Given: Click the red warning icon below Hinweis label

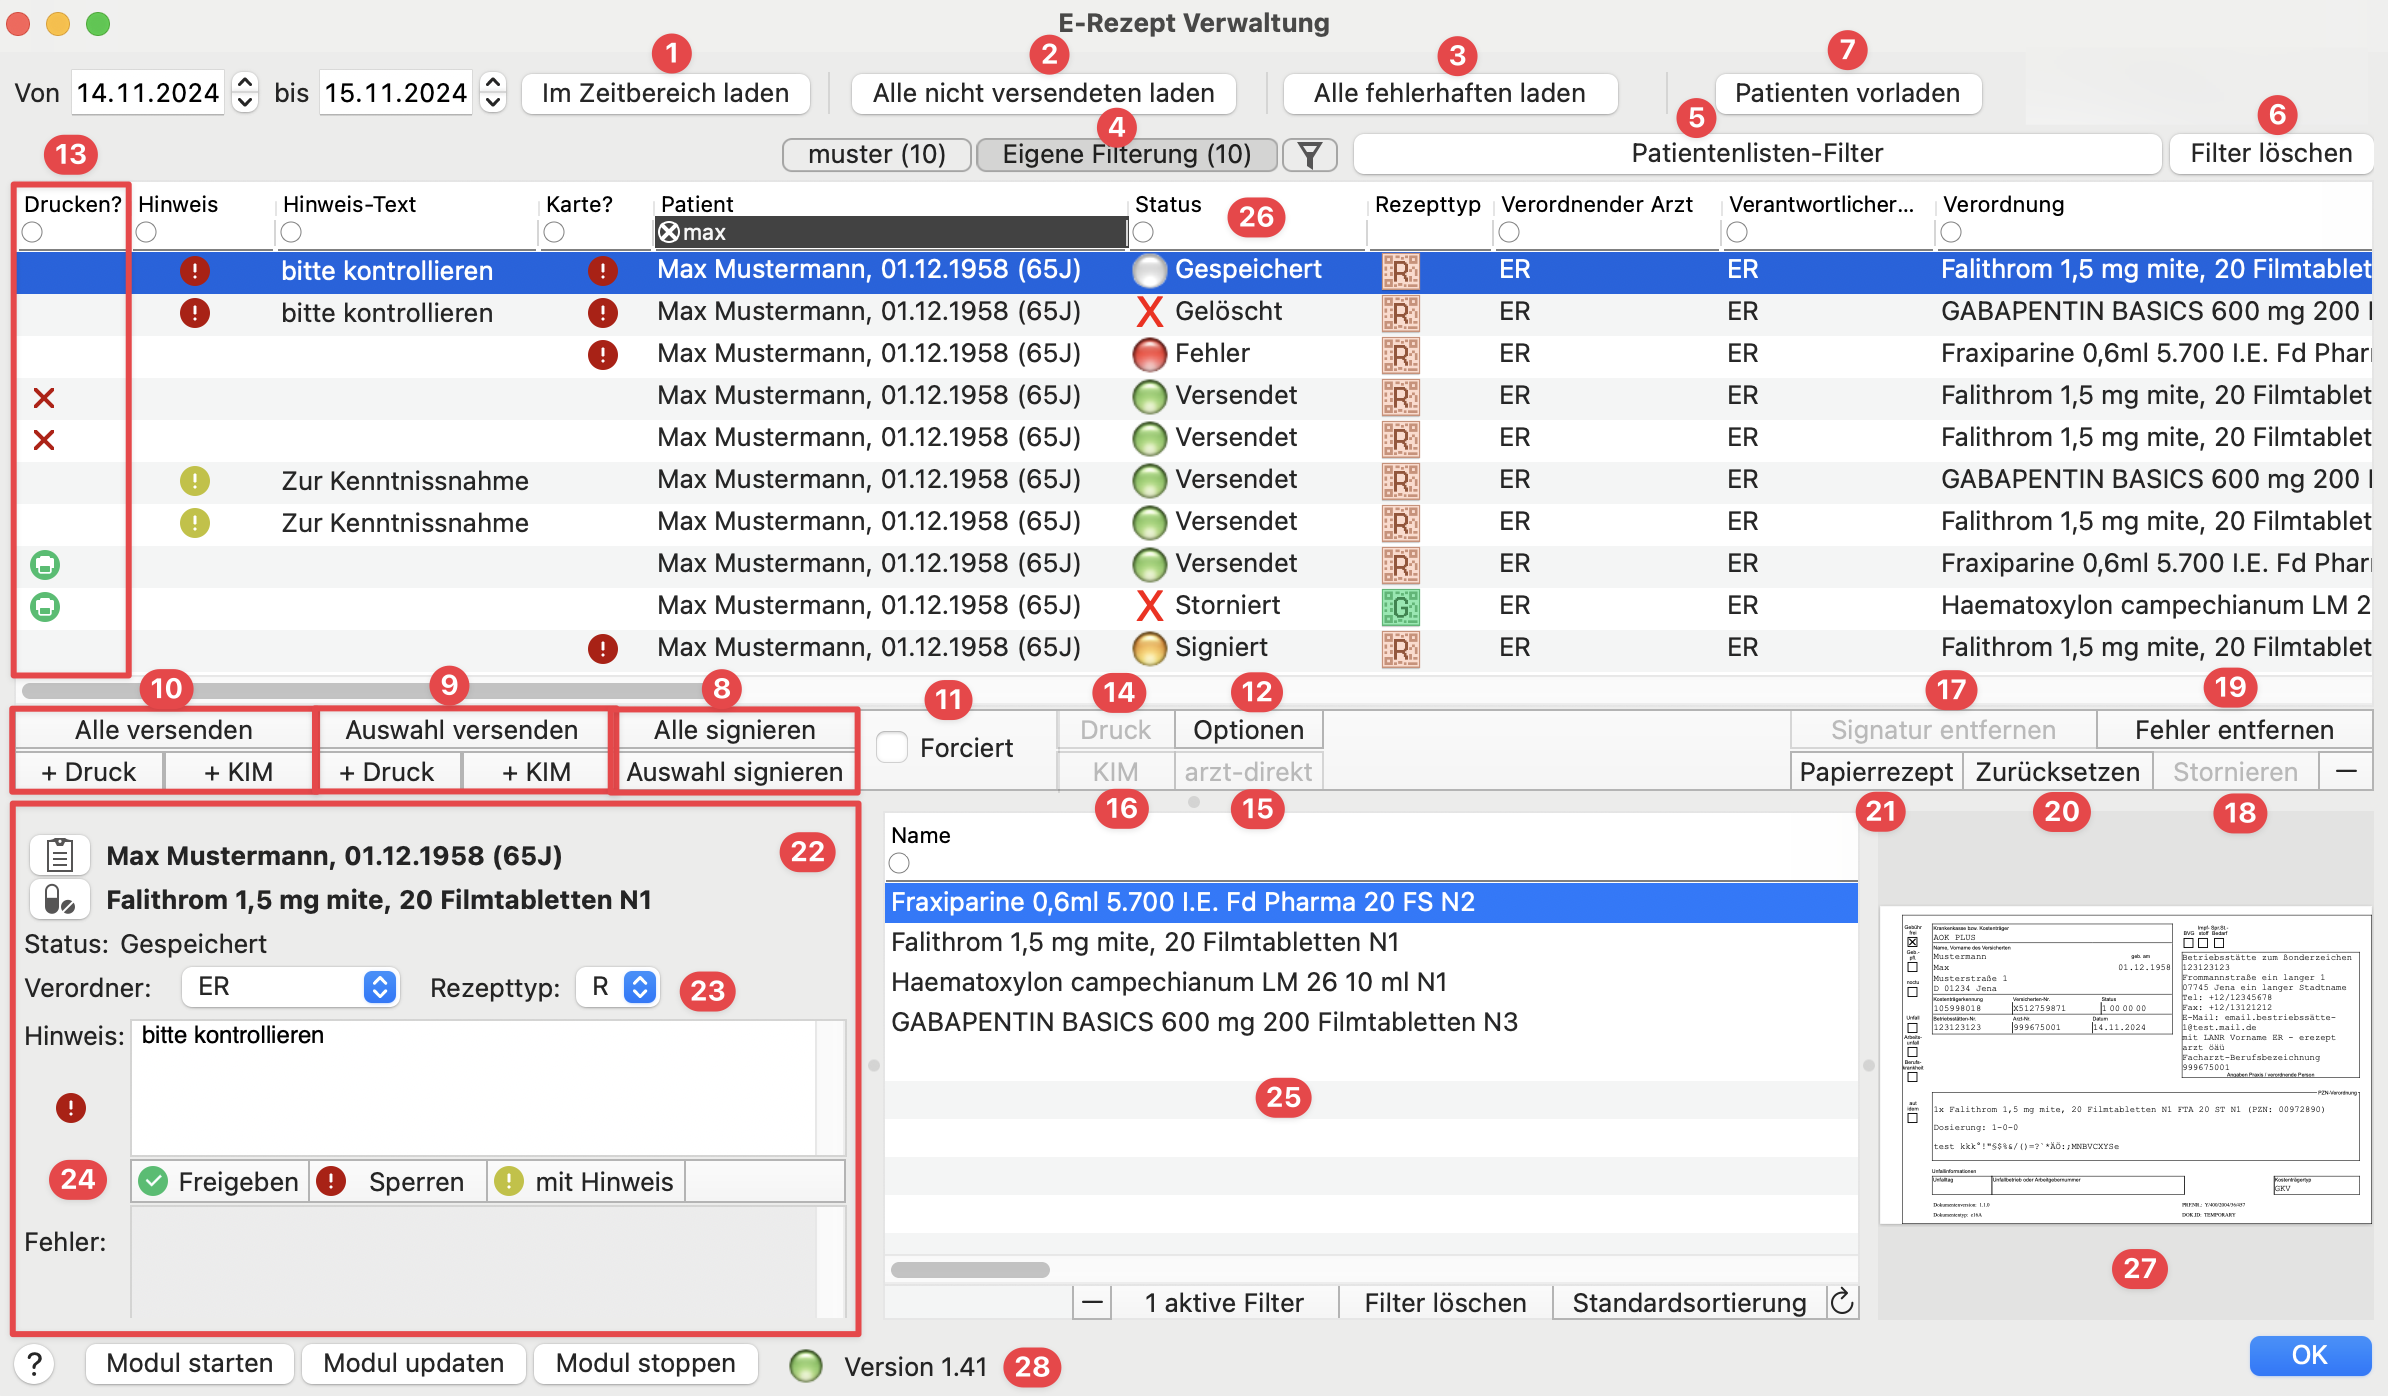Looking at the screenshot, I should point(70,1108).
